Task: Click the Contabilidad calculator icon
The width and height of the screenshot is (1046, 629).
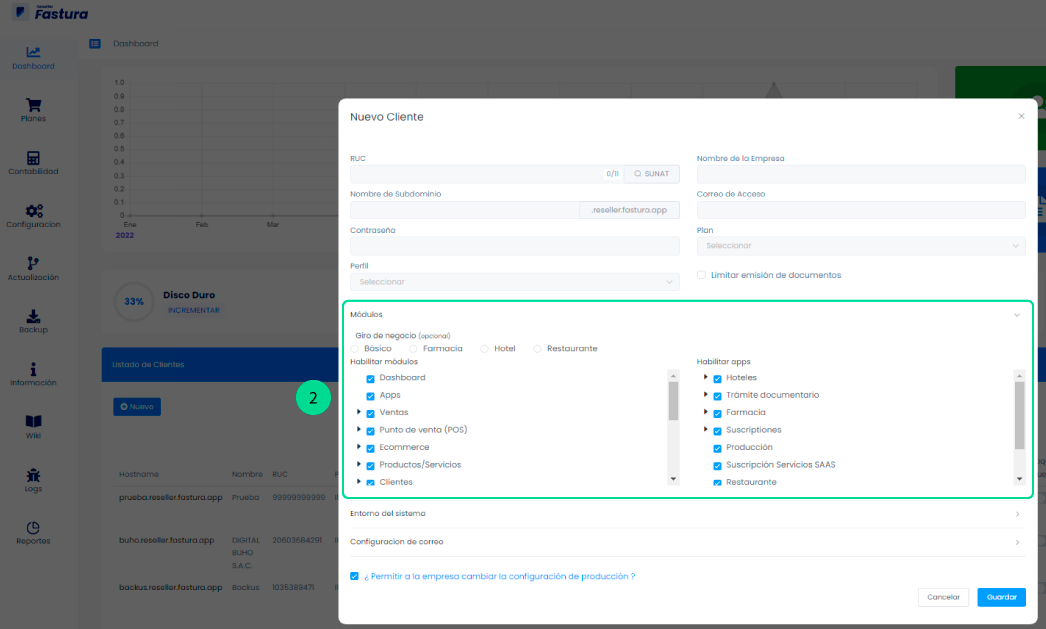Action: 33,158
